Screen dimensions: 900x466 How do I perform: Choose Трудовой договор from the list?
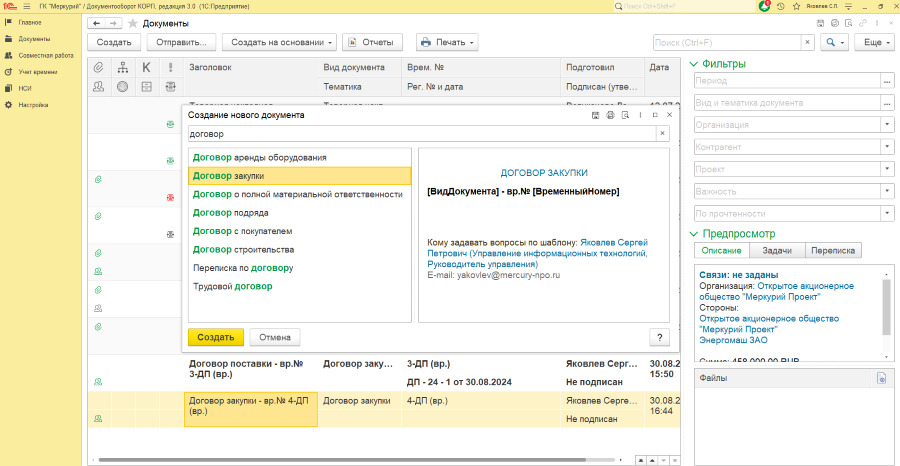coord(232,286)
